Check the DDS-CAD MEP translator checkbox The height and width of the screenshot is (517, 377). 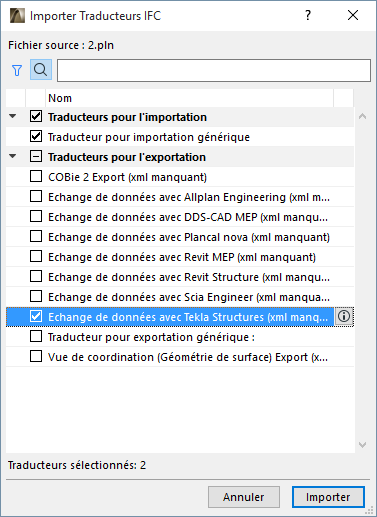tap(36, 216)
